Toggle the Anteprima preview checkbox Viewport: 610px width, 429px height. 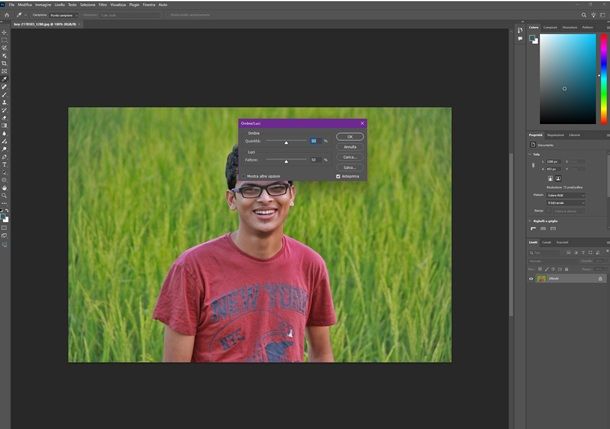pyautogui.click(x=338, y=176)
